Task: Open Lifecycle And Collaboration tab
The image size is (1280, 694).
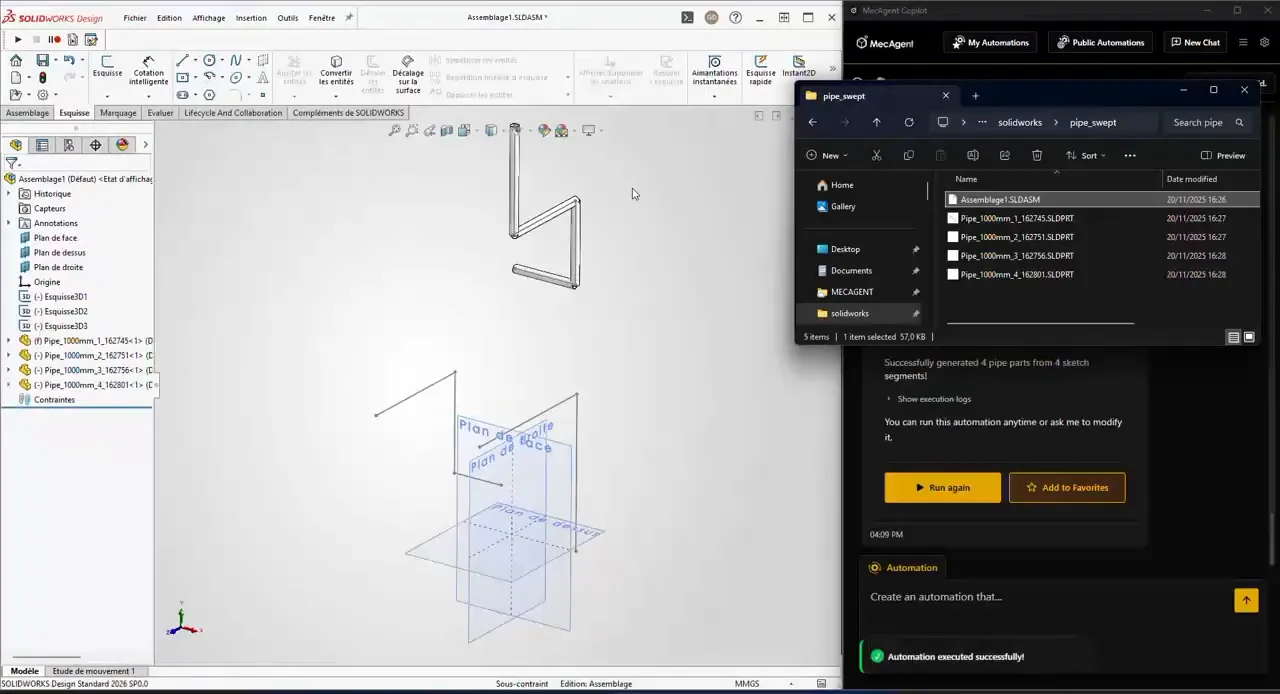Action: (233, 113)
